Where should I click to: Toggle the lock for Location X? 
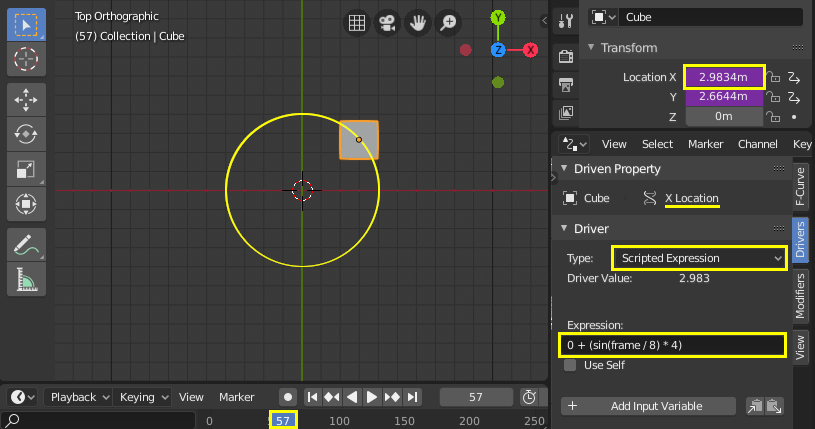click(774, 77)
